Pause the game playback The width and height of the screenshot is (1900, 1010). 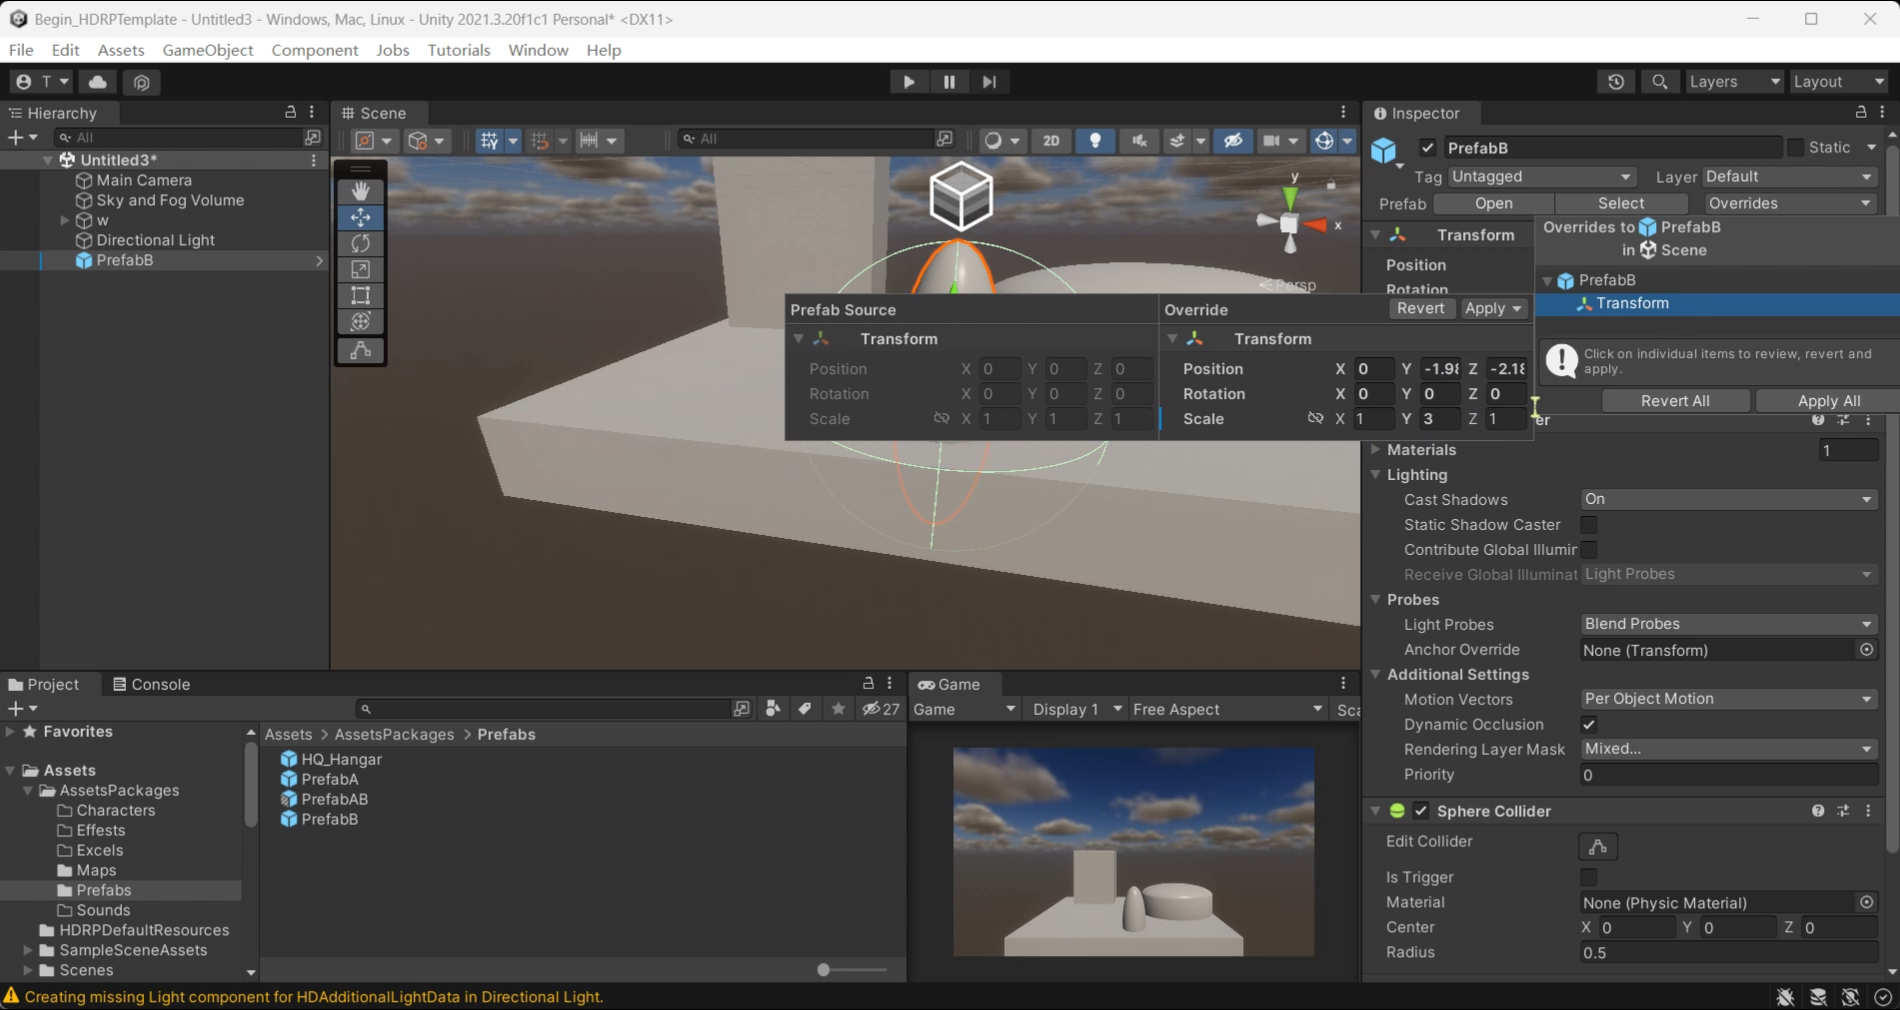[949, 82]
